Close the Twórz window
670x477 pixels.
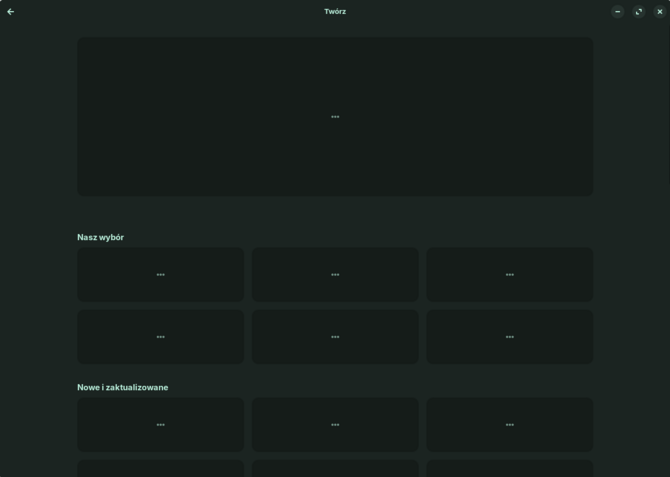[659, 12]
